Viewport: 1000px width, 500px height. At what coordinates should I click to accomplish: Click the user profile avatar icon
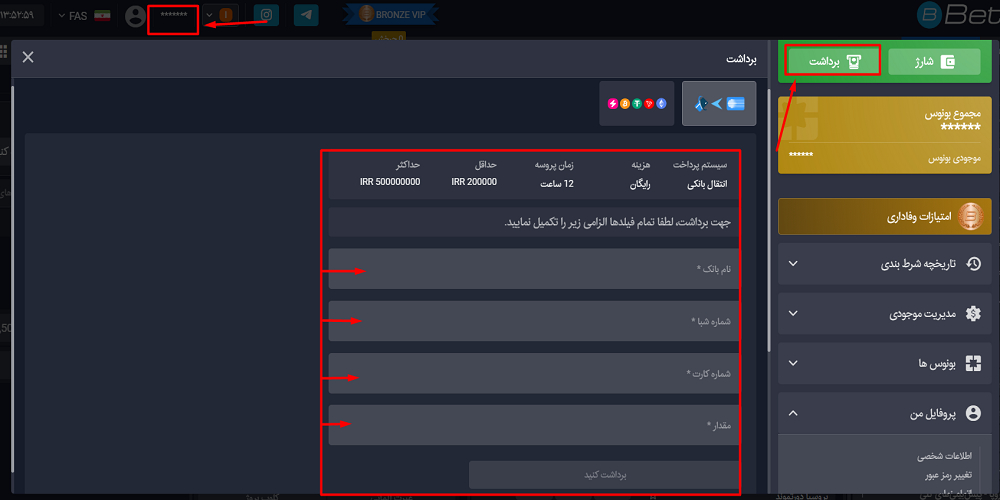[136, 16]
